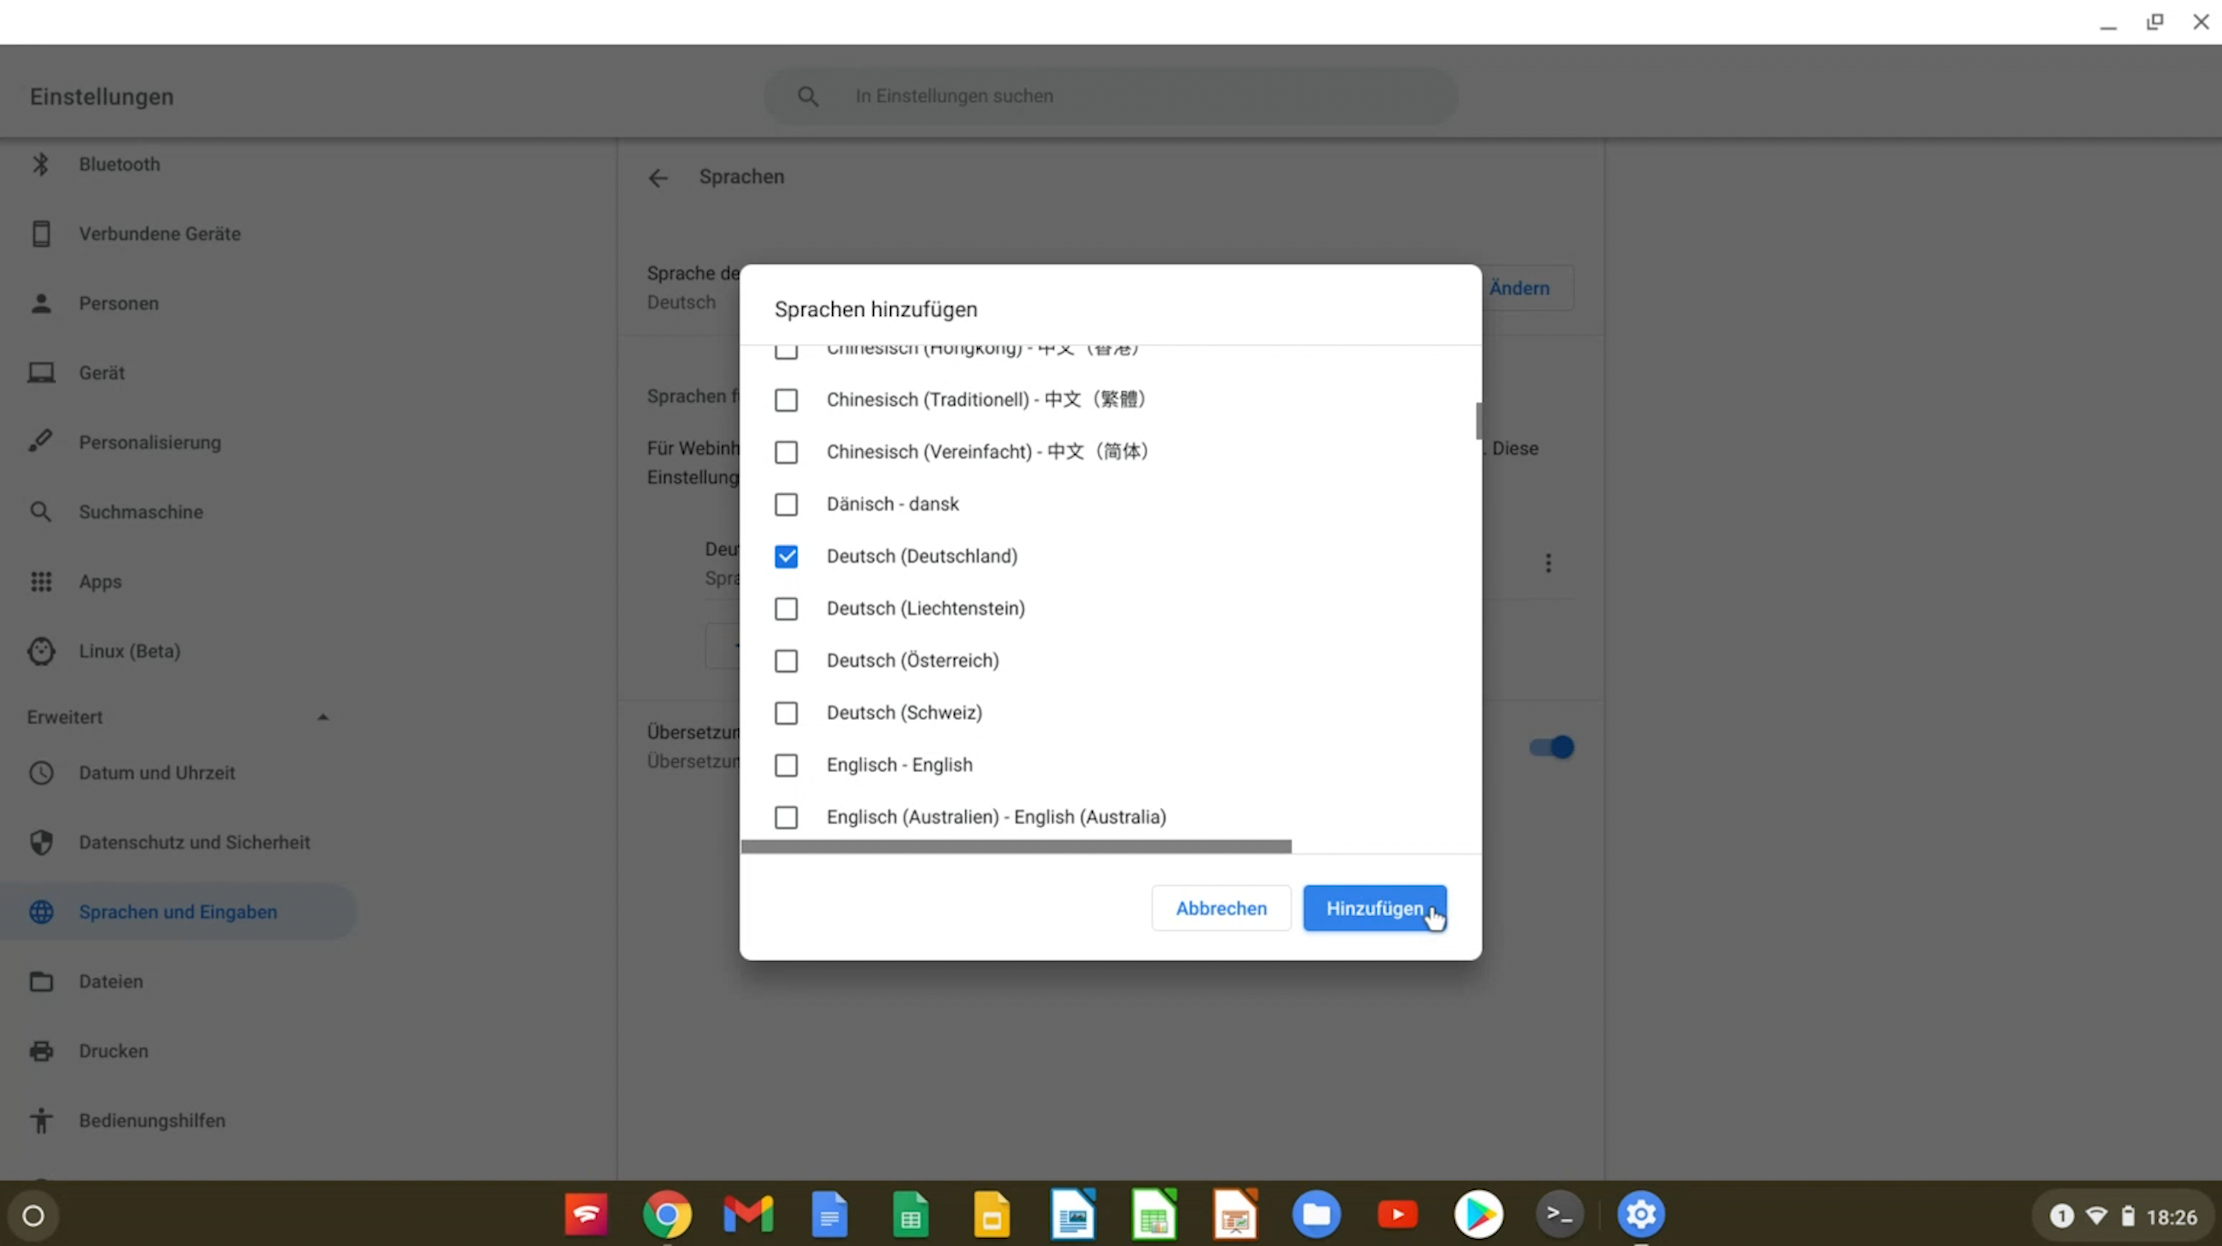Open Google Slides from the shelf

[991, 1215]
